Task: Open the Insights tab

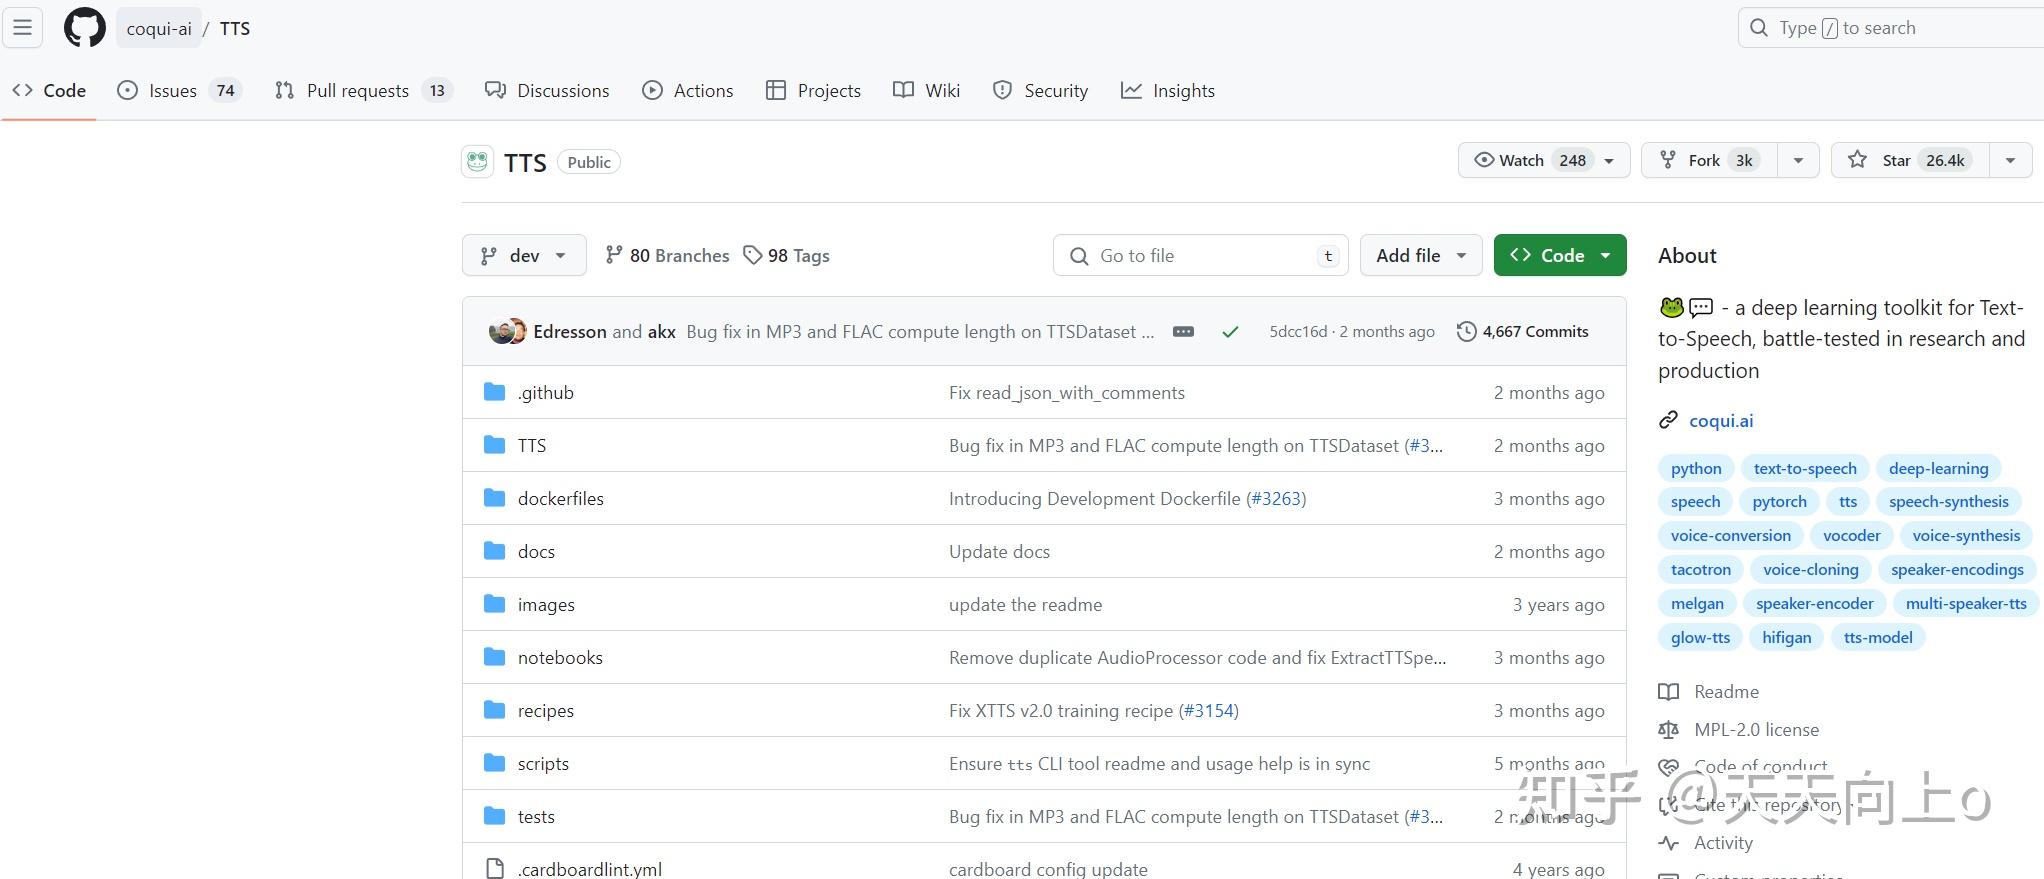Action: 1168,90
